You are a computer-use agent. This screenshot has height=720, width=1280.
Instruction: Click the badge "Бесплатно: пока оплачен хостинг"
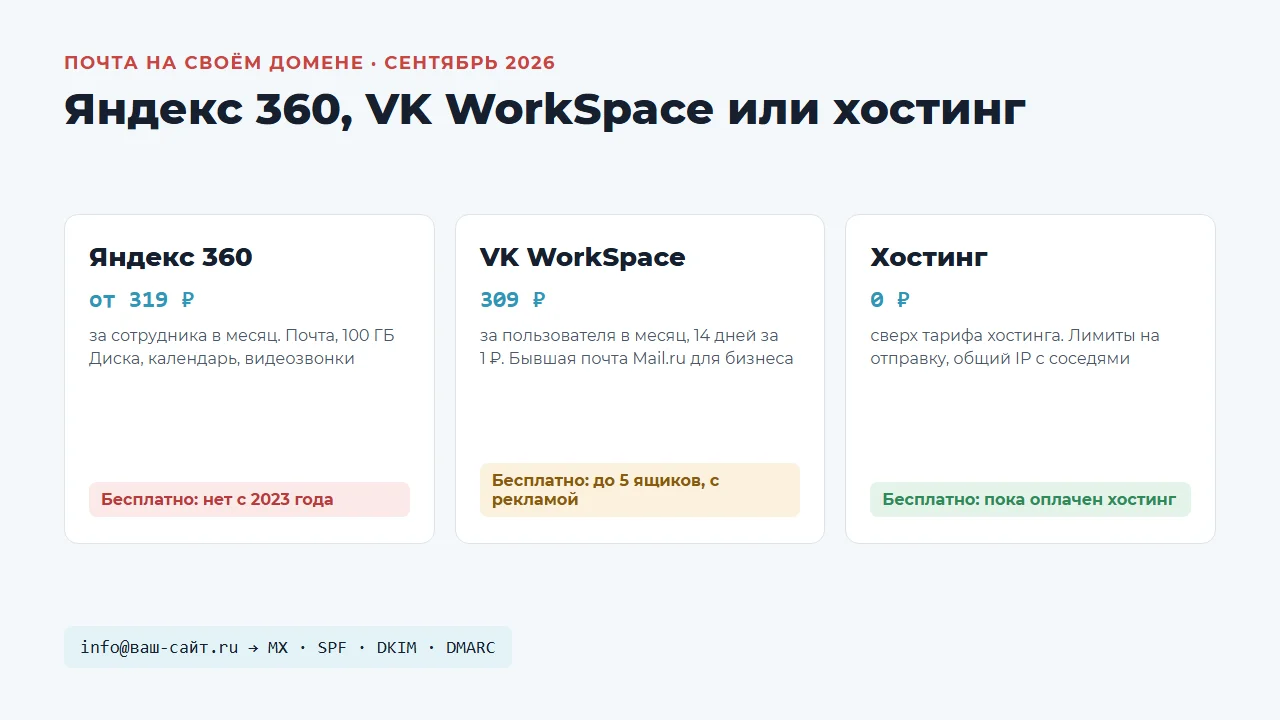click(1030, 499)
